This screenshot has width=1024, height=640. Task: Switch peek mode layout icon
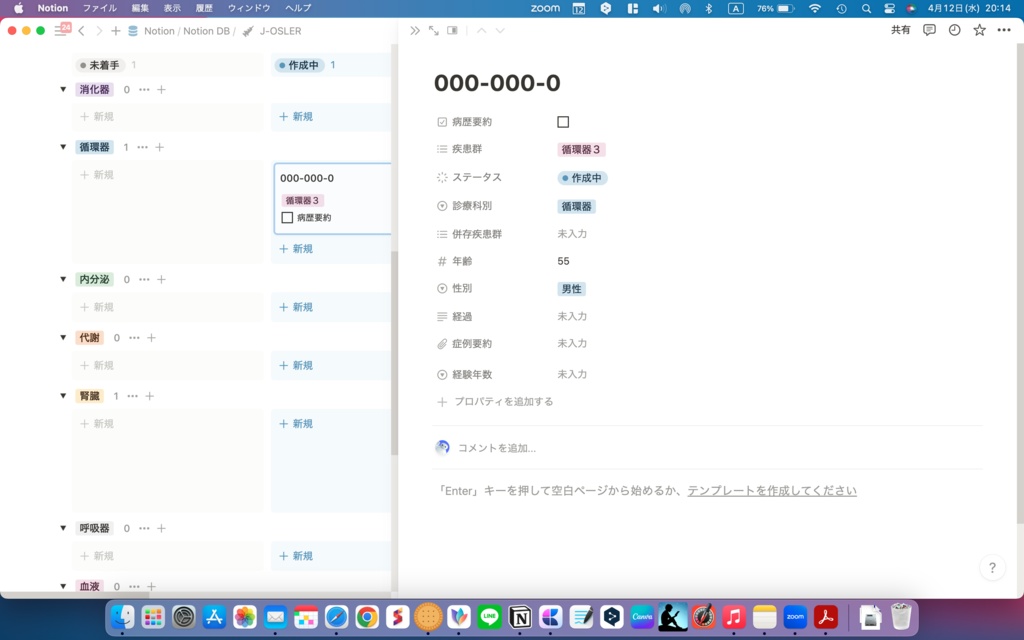tap(452, 31)
